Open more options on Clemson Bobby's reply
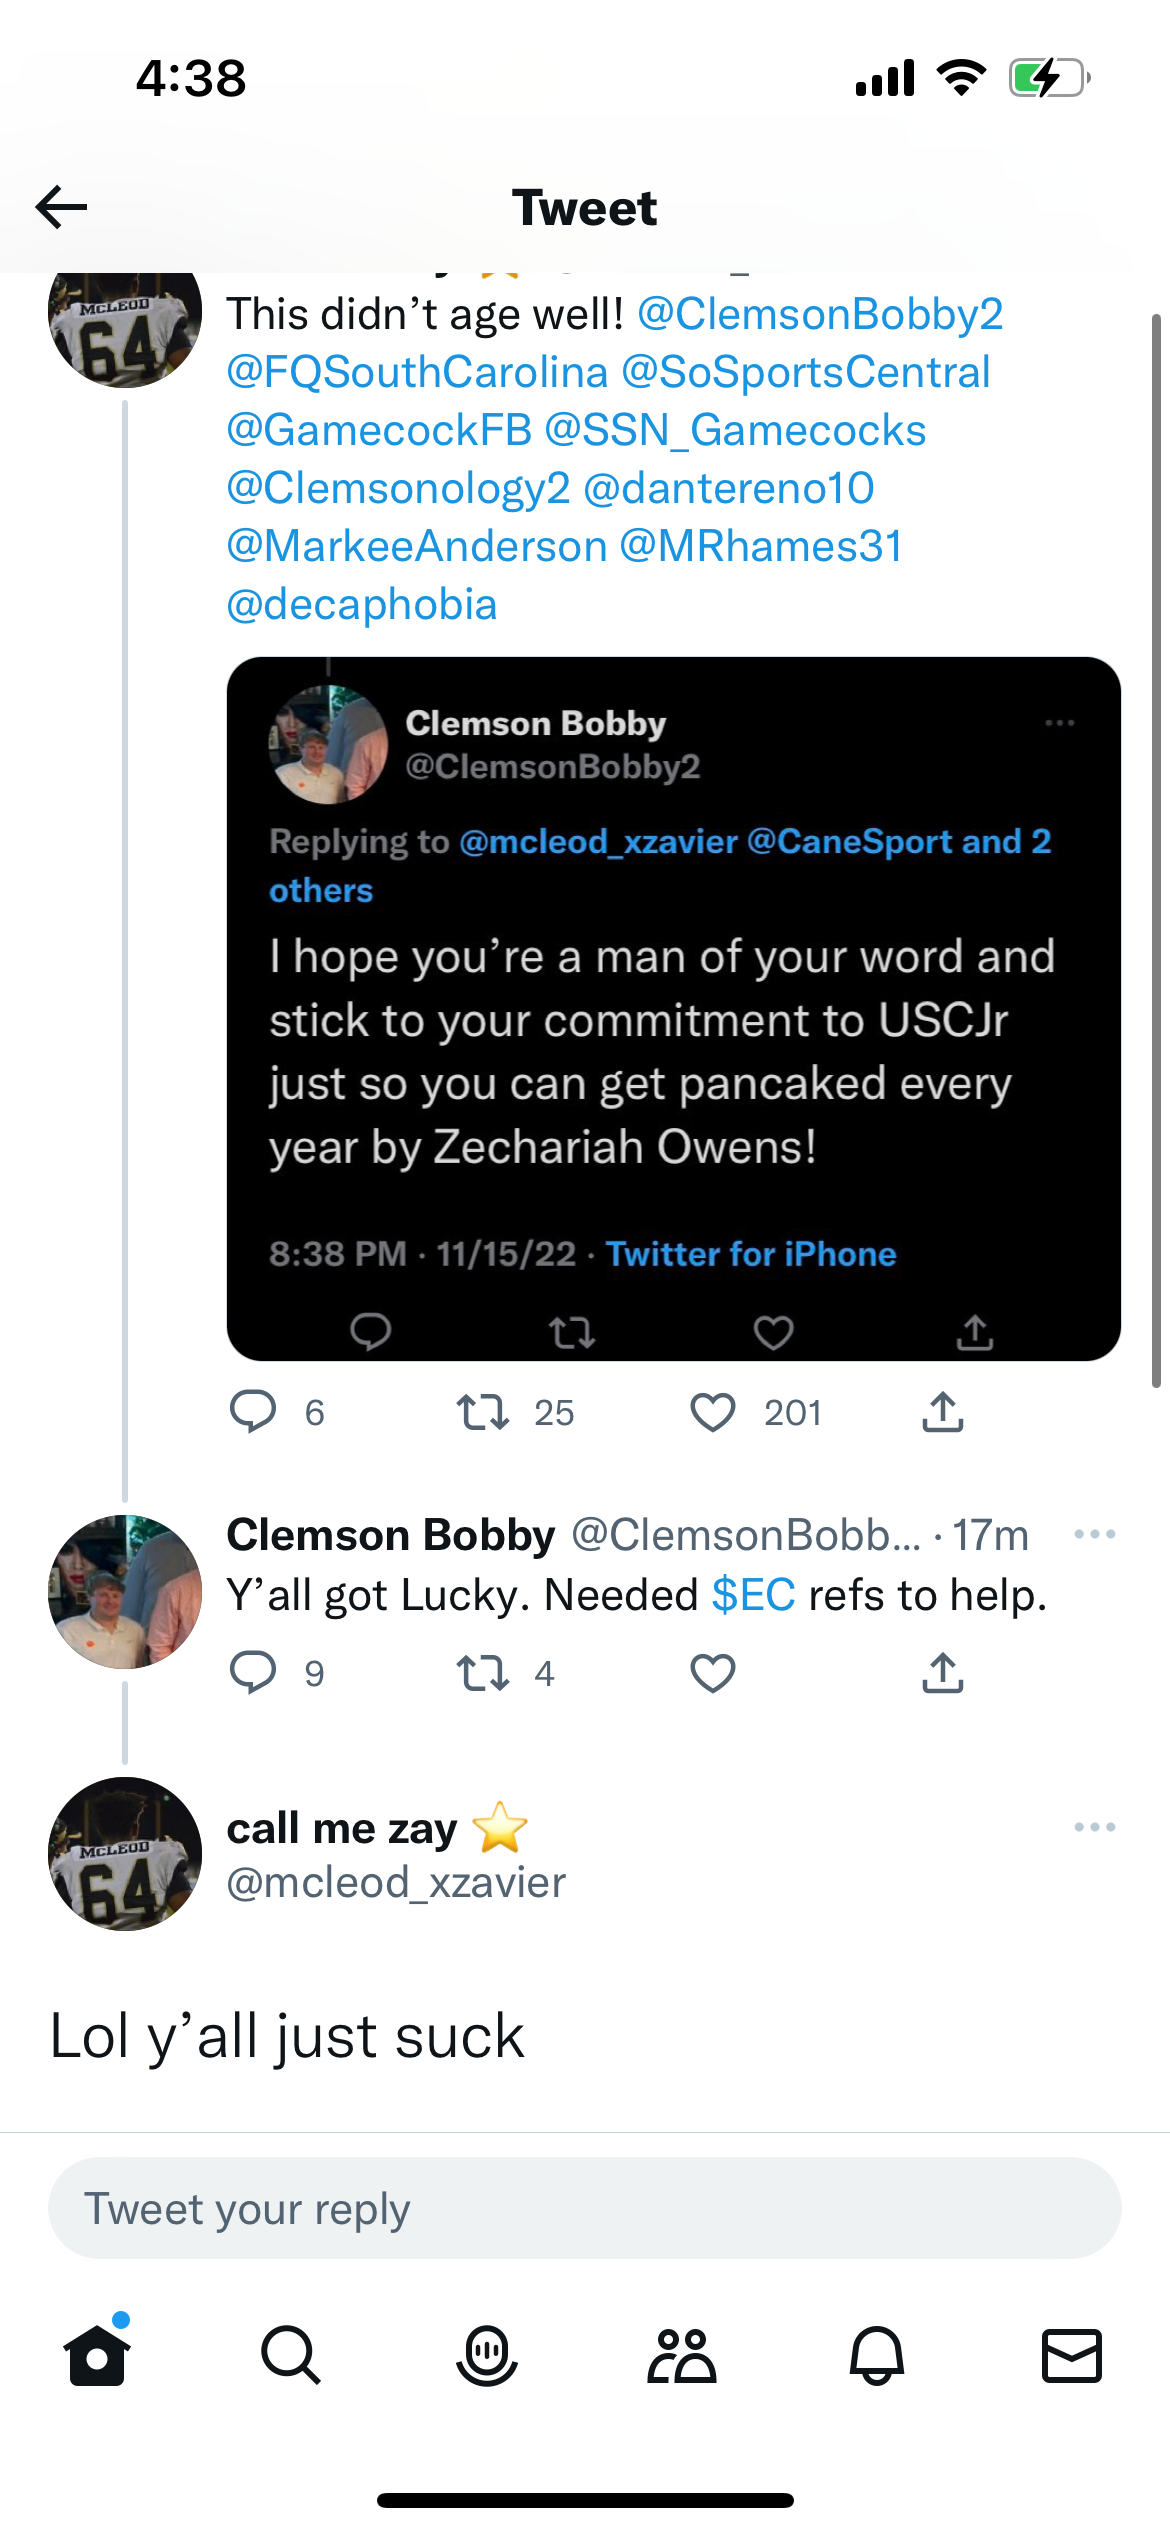This screenshot has height=2532, width=1170. (x=1095, y=1534)
